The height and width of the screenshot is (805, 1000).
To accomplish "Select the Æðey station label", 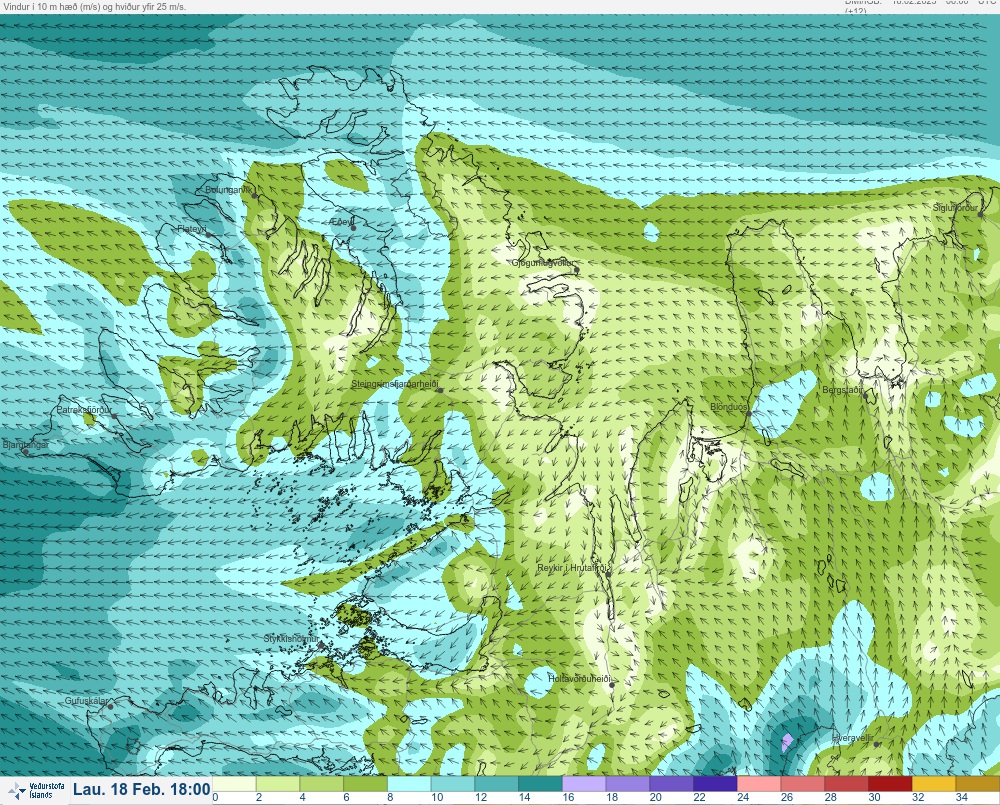I will coord(341,221).
